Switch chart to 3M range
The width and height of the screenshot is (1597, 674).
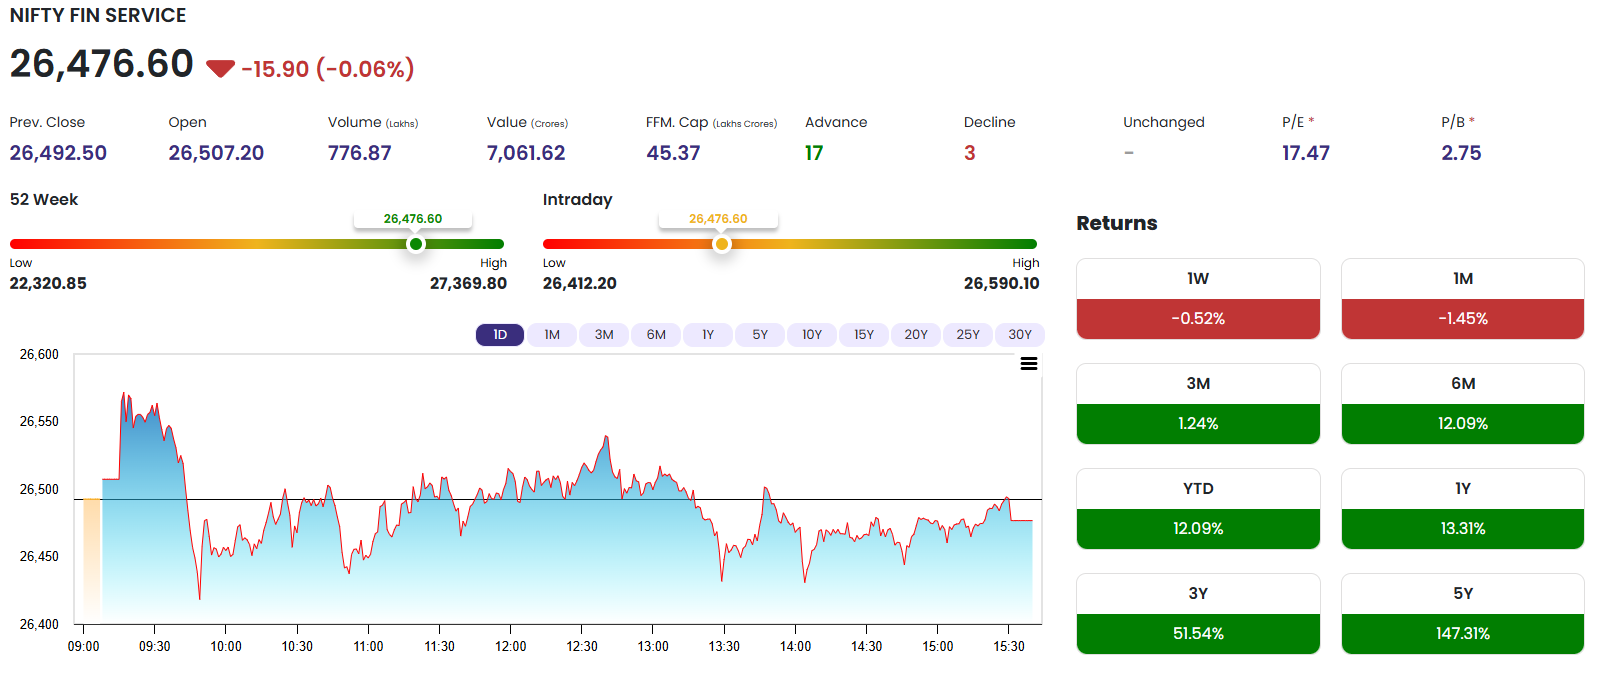click(x=604, y=335)
